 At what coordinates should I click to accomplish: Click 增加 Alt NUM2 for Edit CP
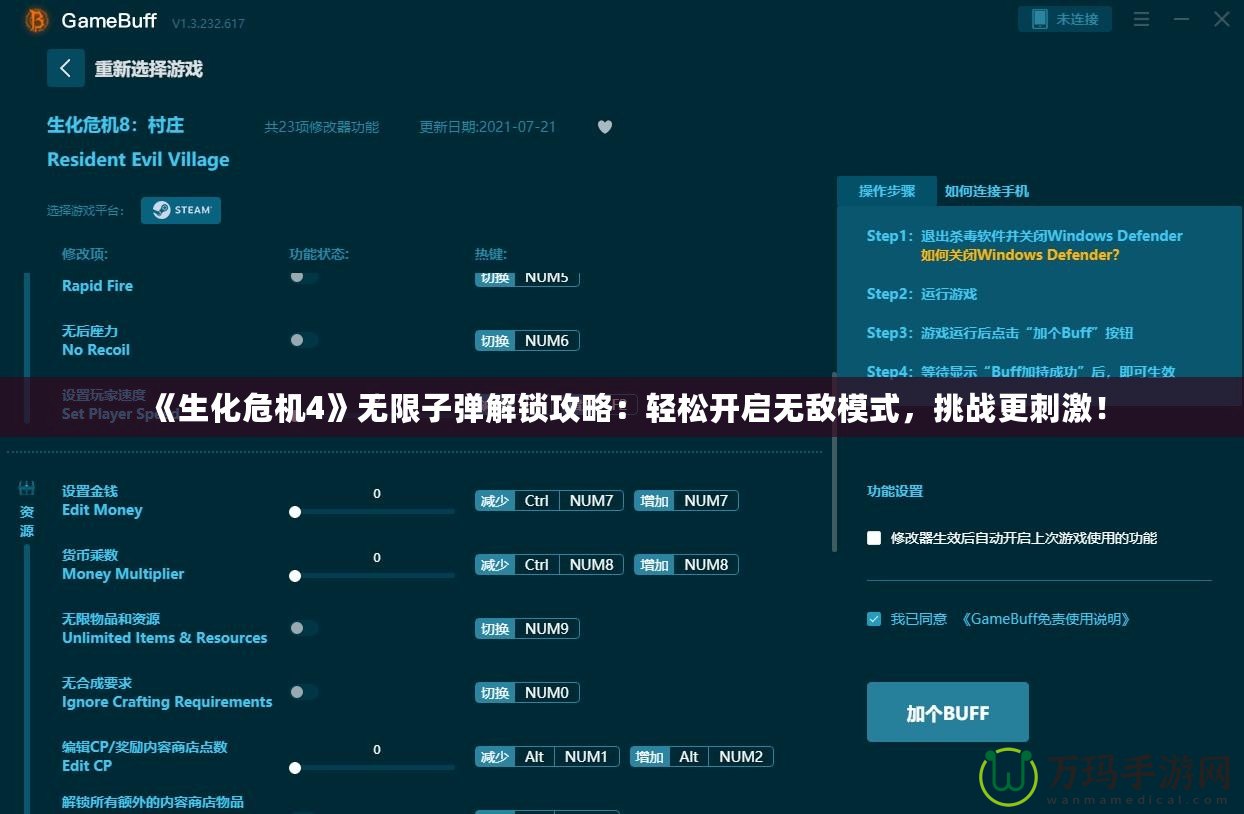click(x=702, y=757)
